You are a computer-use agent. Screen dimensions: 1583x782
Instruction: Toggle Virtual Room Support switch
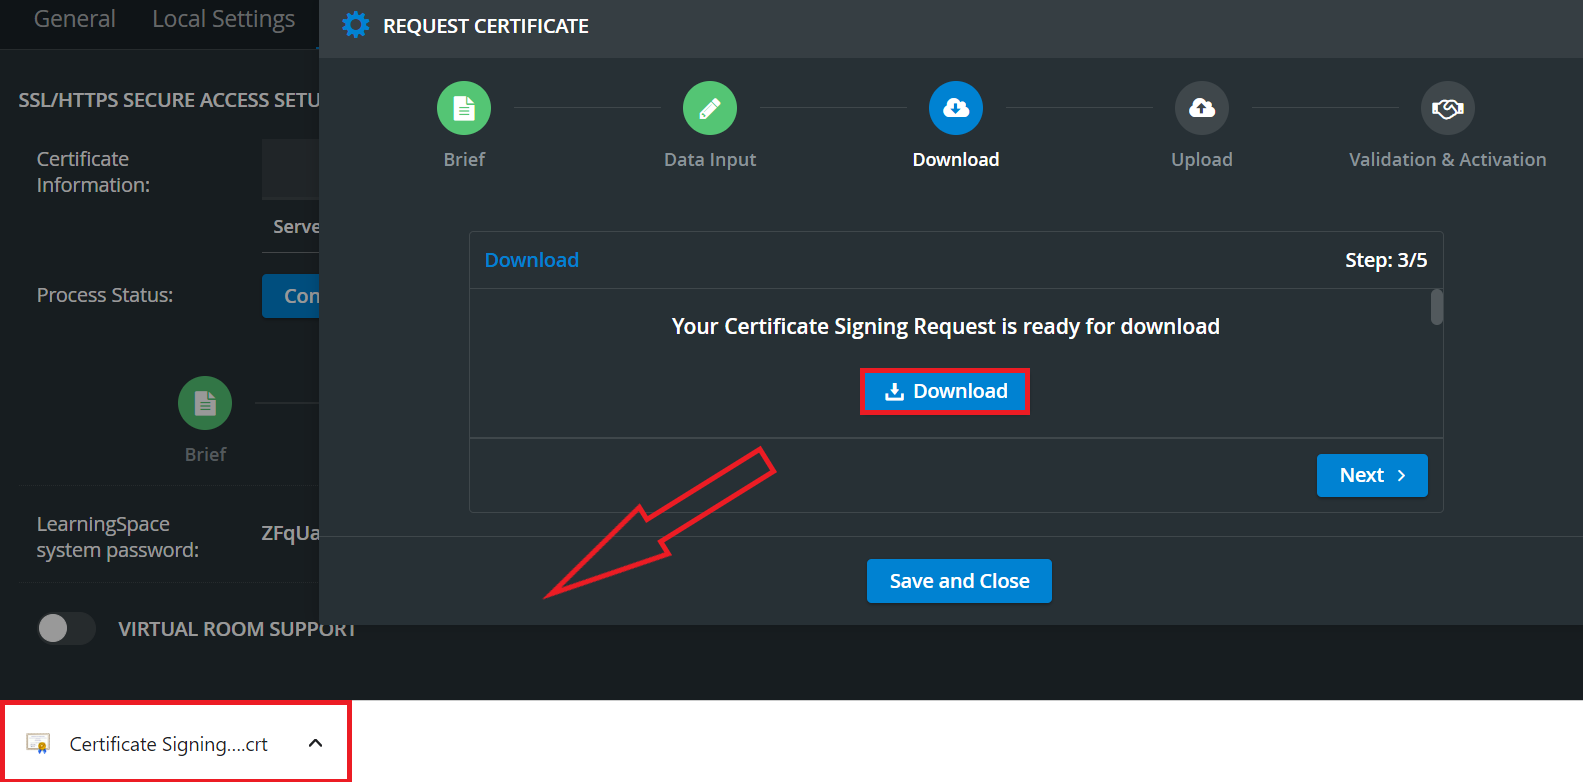pyautogui.click(x=66, y=628)
